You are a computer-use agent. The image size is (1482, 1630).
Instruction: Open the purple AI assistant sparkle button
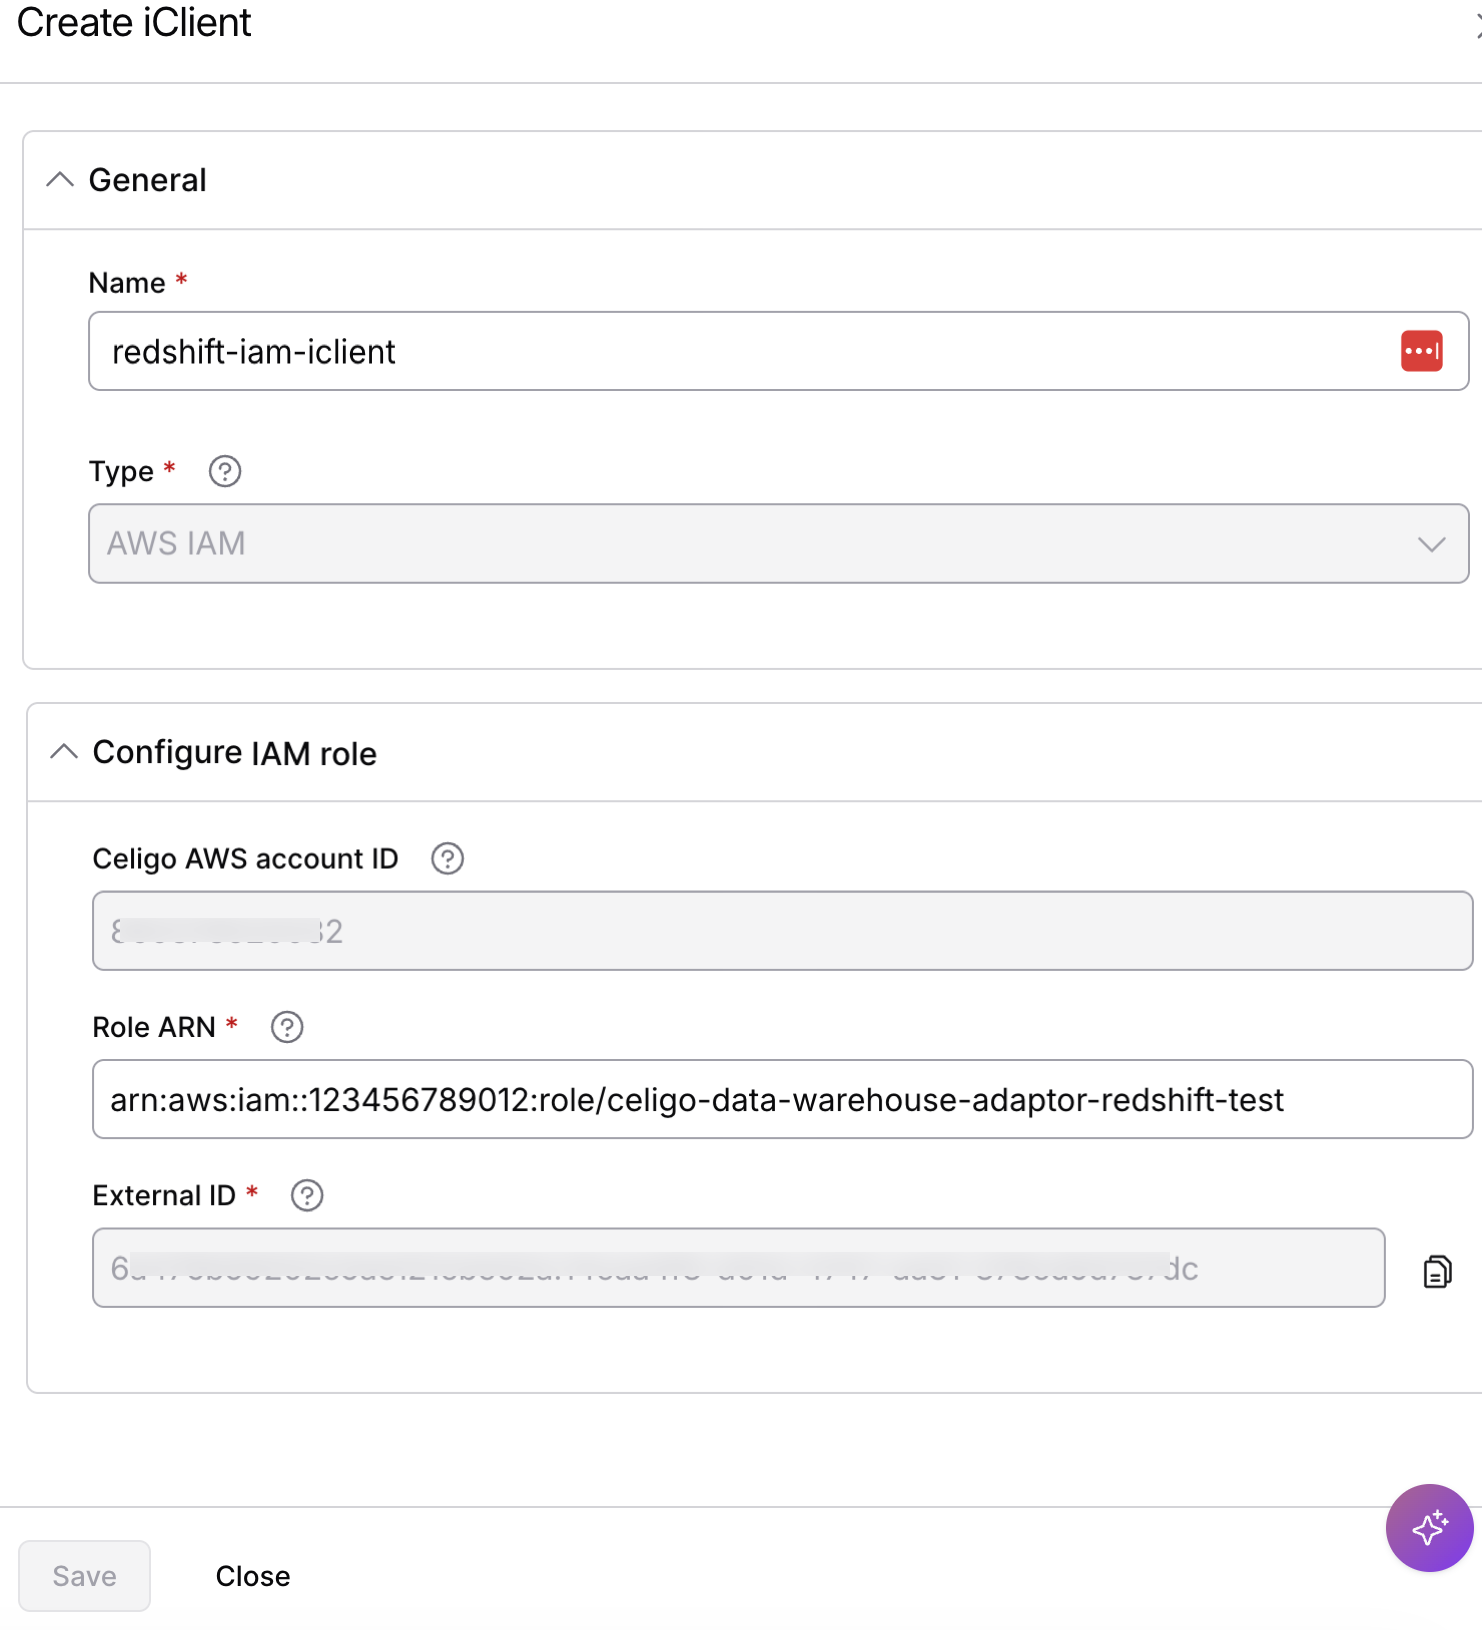(1429, 1528)
